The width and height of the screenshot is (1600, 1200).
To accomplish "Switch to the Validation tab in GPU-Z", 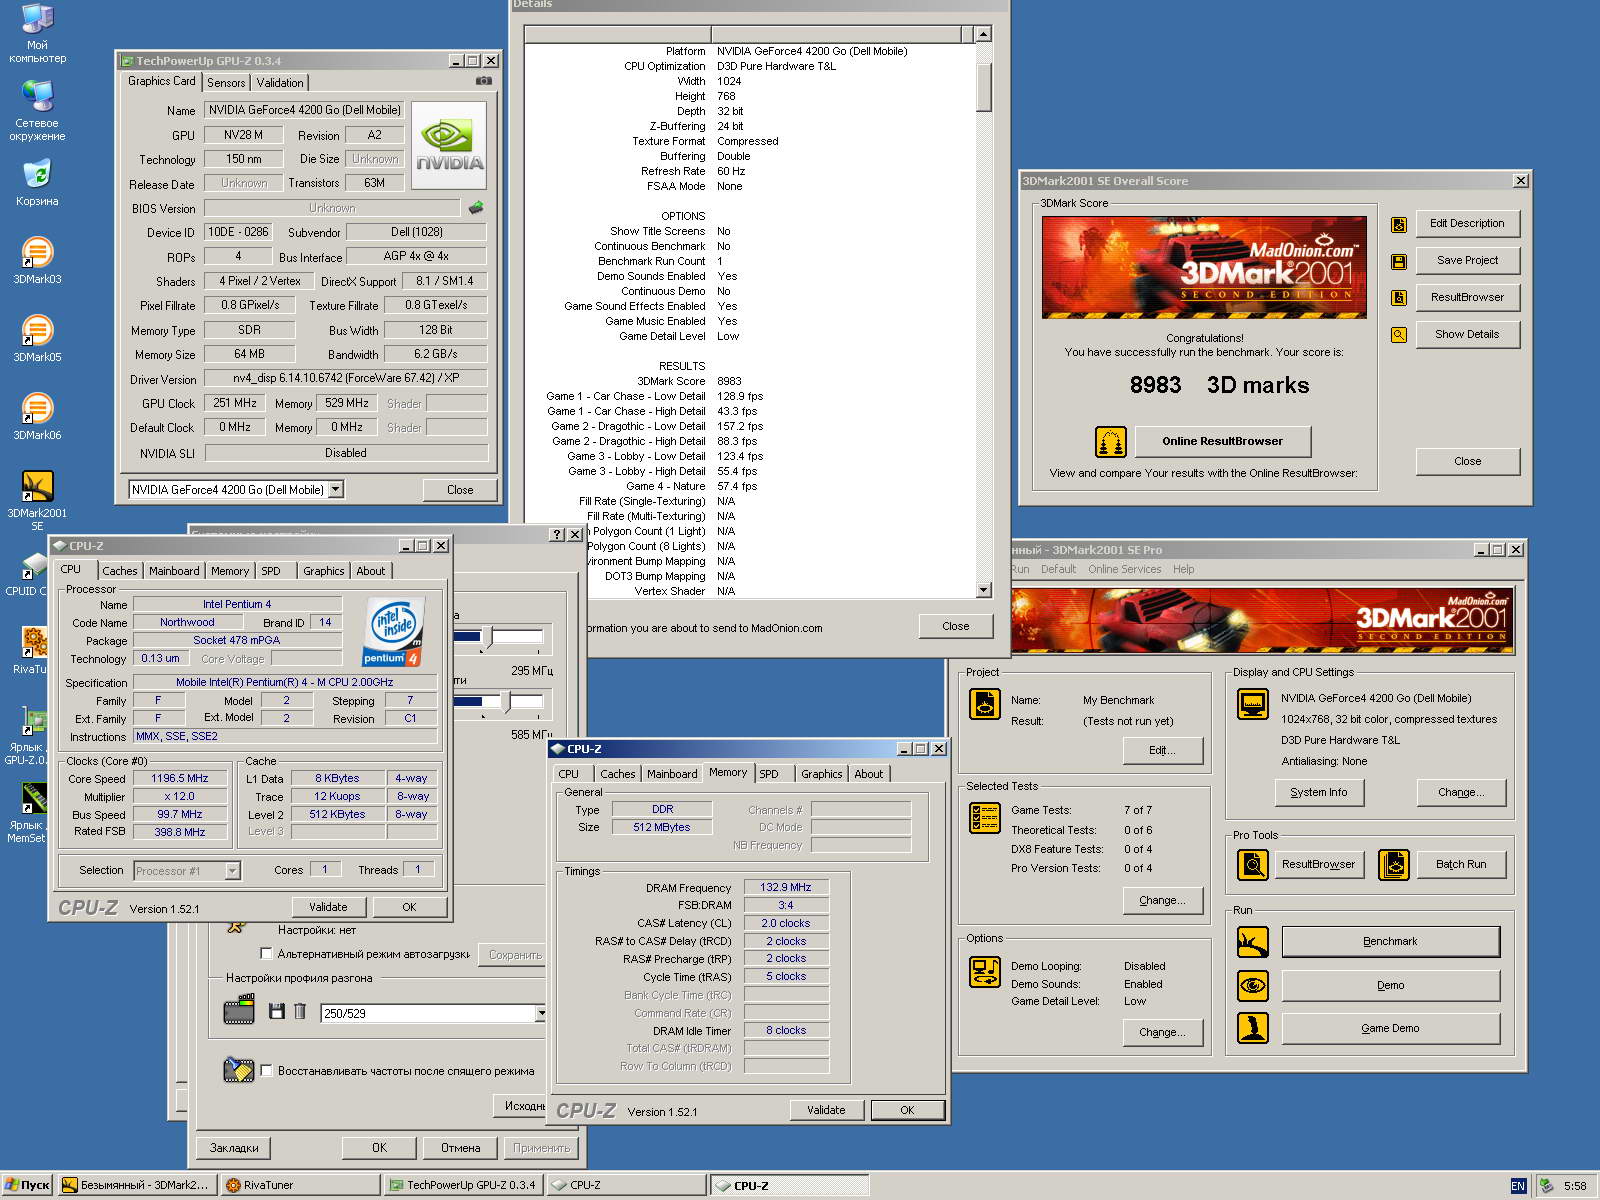I will (280, 83).
